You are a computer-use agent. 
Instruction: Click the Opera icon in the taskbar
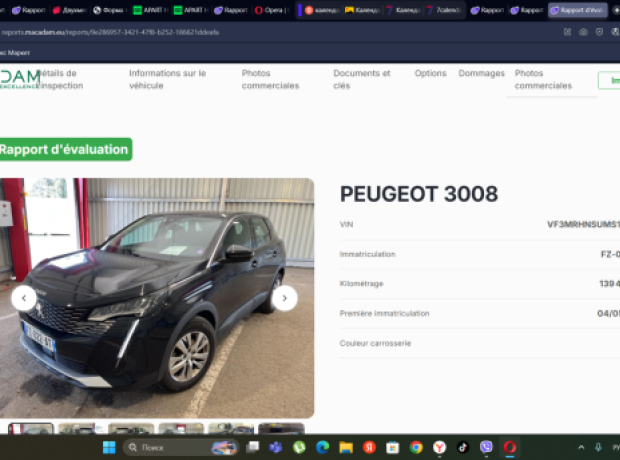coord(510,447)
